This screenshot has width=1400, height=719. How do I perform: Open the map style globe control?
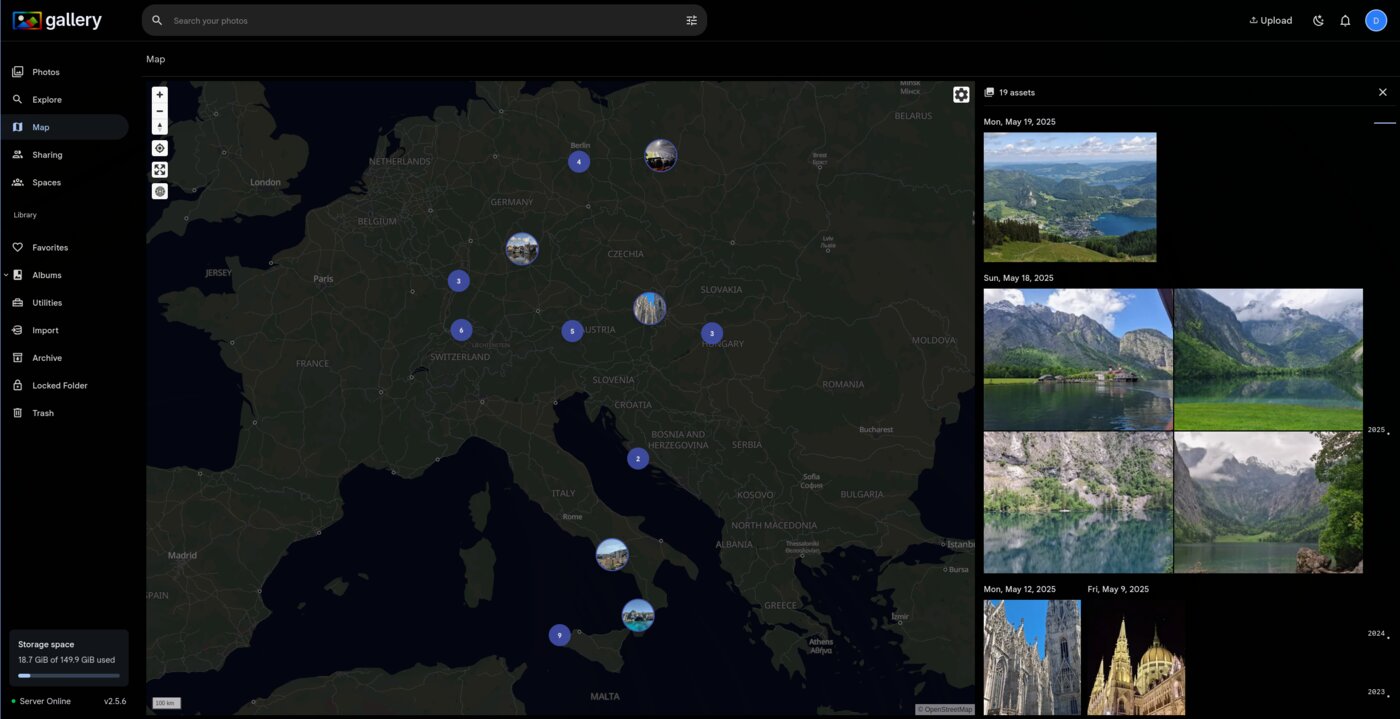tap(159, 191)
